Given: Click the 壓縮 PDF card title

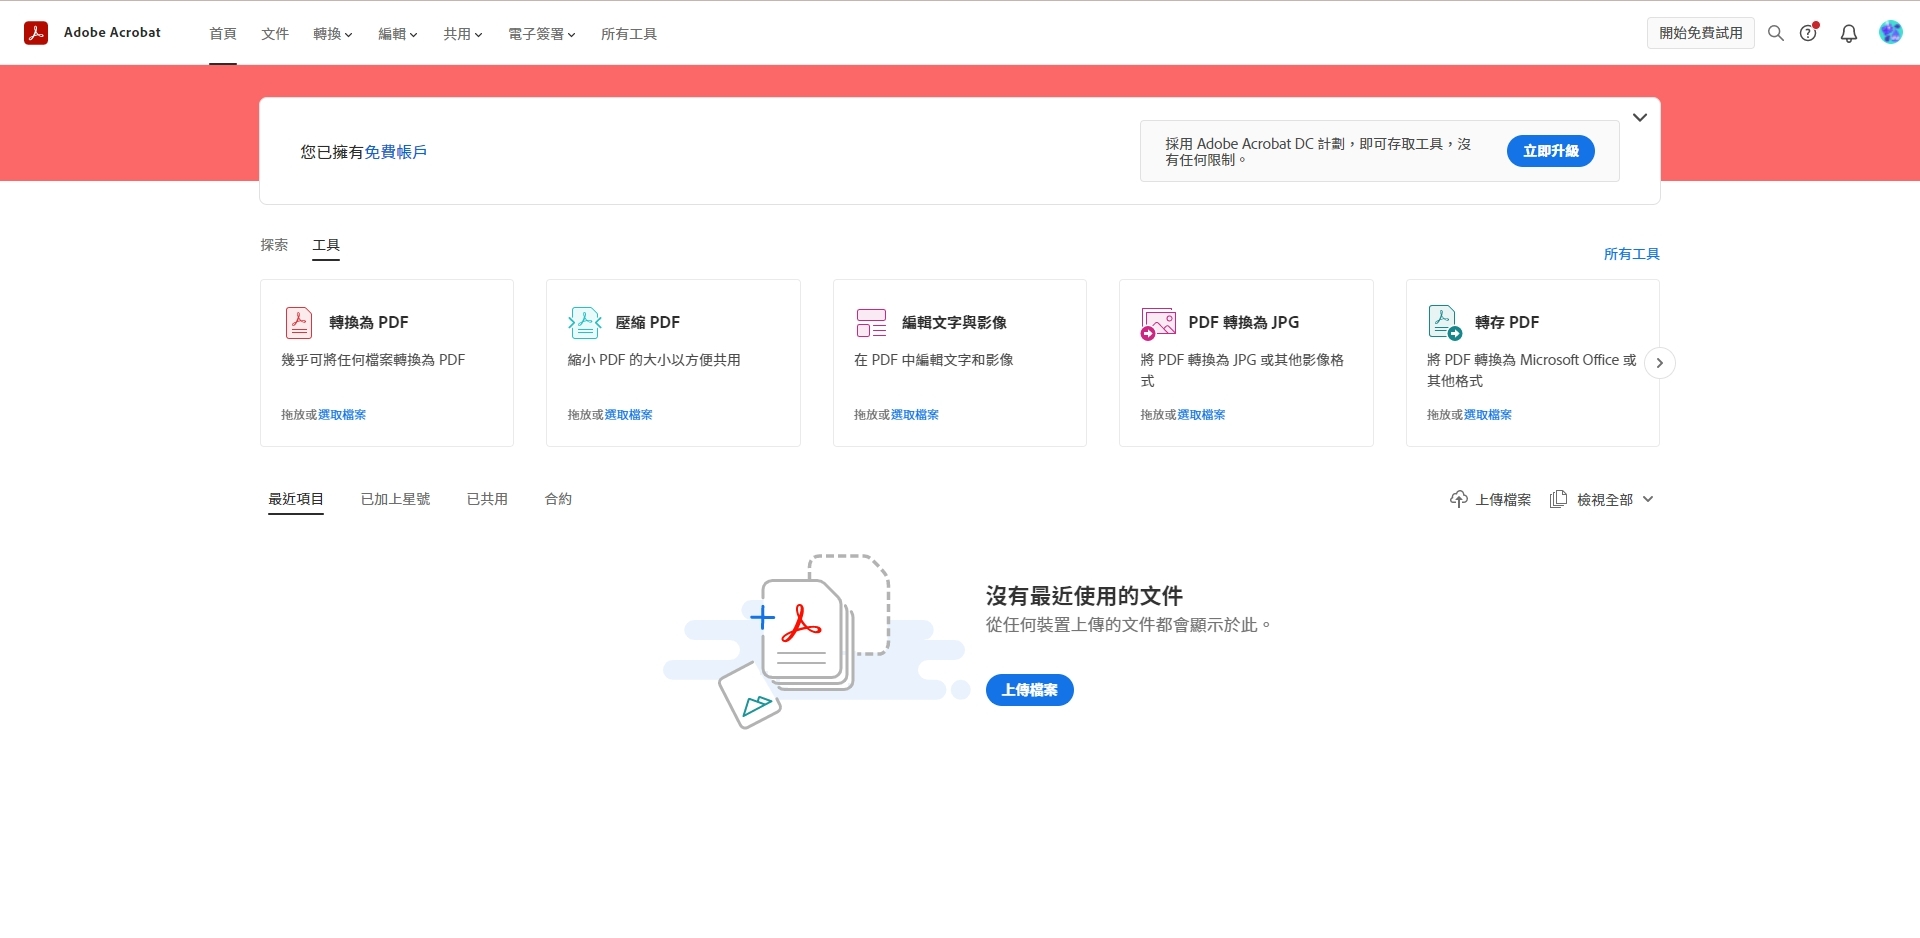Looking at the screenshot, I should pyautogui.click(x=647, y=322).
